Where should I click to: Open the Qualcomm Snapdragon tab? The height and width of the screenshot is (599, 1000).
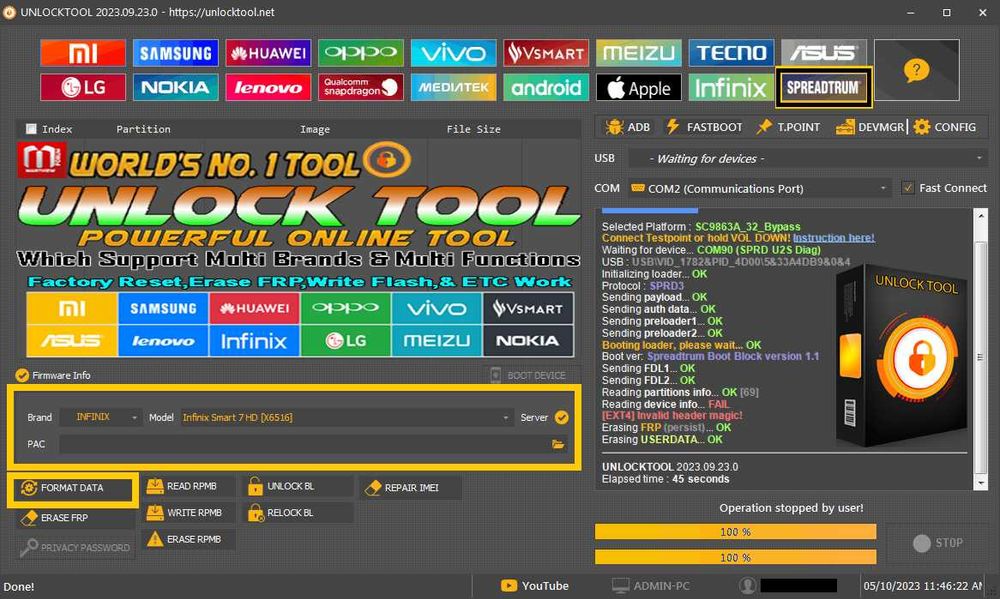(x=360, y=87)
